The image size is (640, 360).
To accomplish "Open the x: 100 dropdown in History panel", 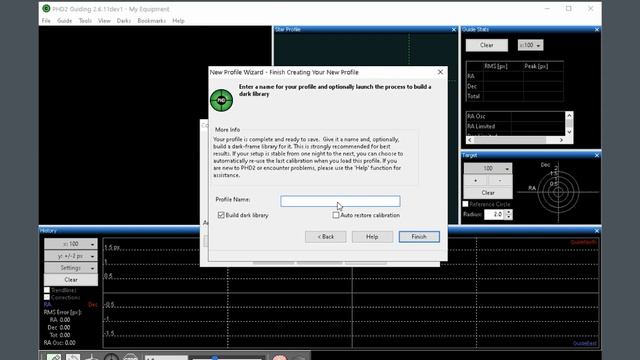I will [x=71, y=244].
